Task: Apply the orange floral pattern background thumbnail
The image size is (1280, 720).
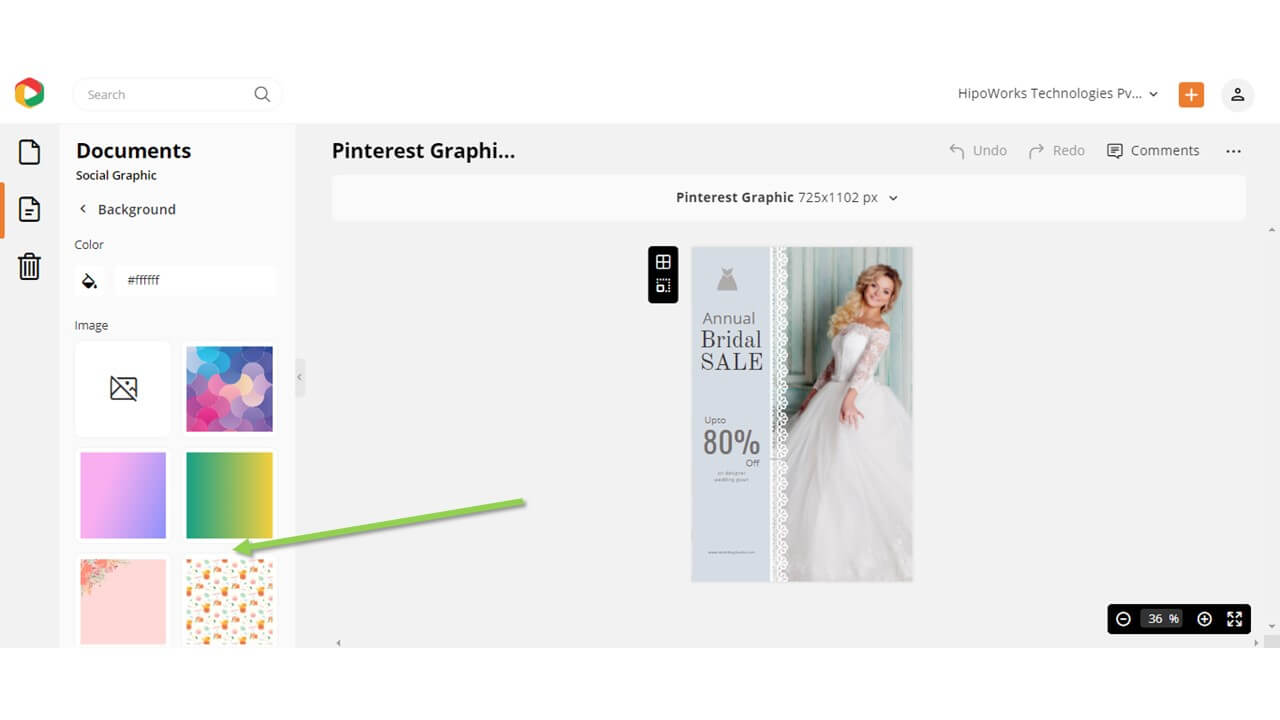Action: 229,601
